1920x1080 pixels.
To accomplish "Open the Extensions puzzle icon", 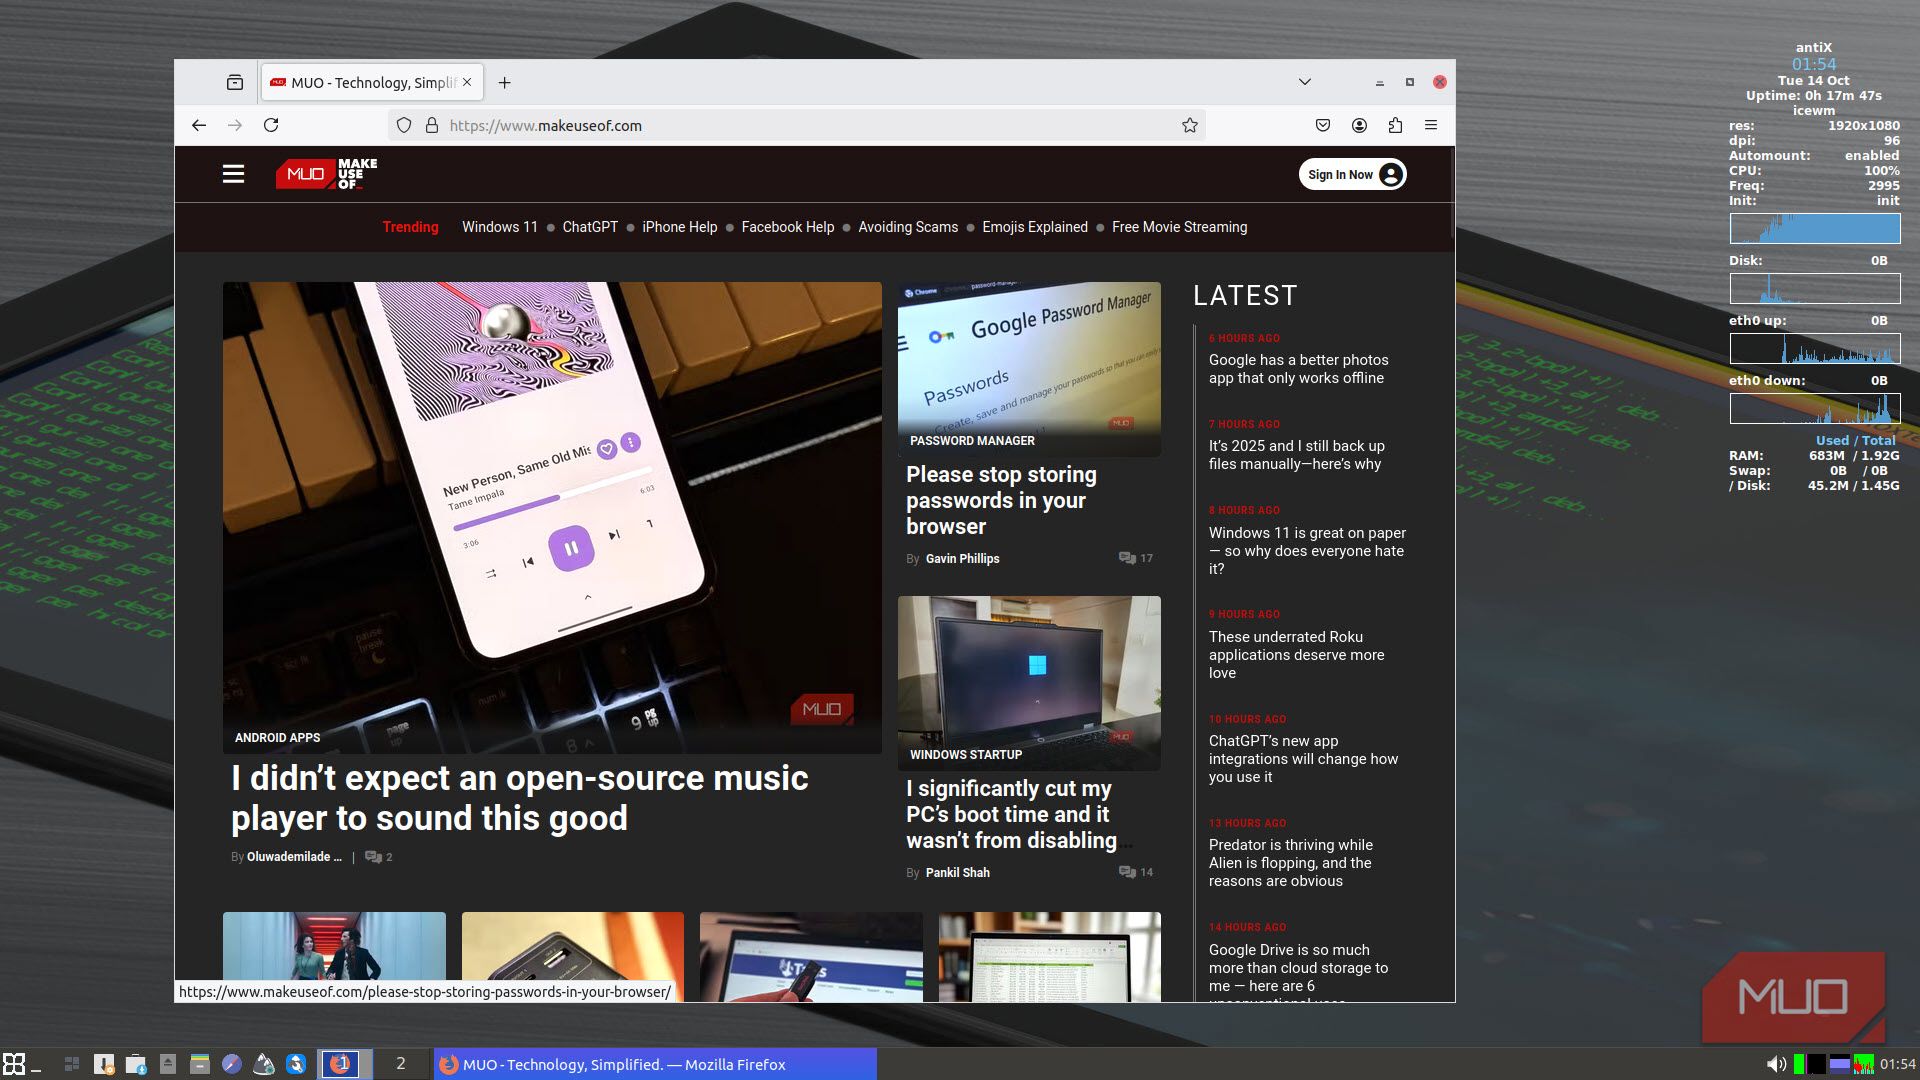I will [1395, 125].
